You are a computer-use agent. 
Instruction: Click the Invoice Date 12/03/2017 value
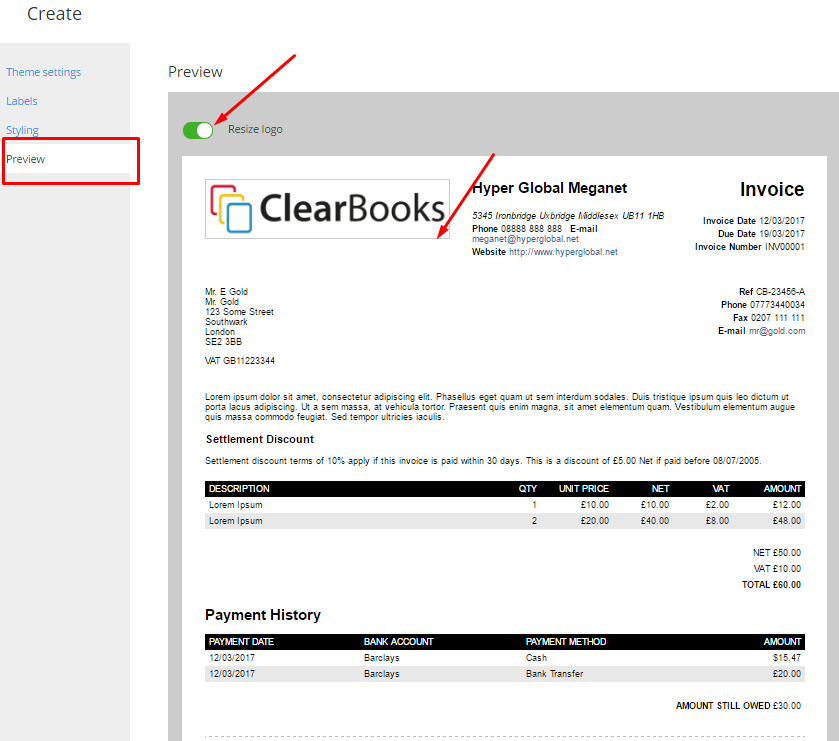(782, 220)
